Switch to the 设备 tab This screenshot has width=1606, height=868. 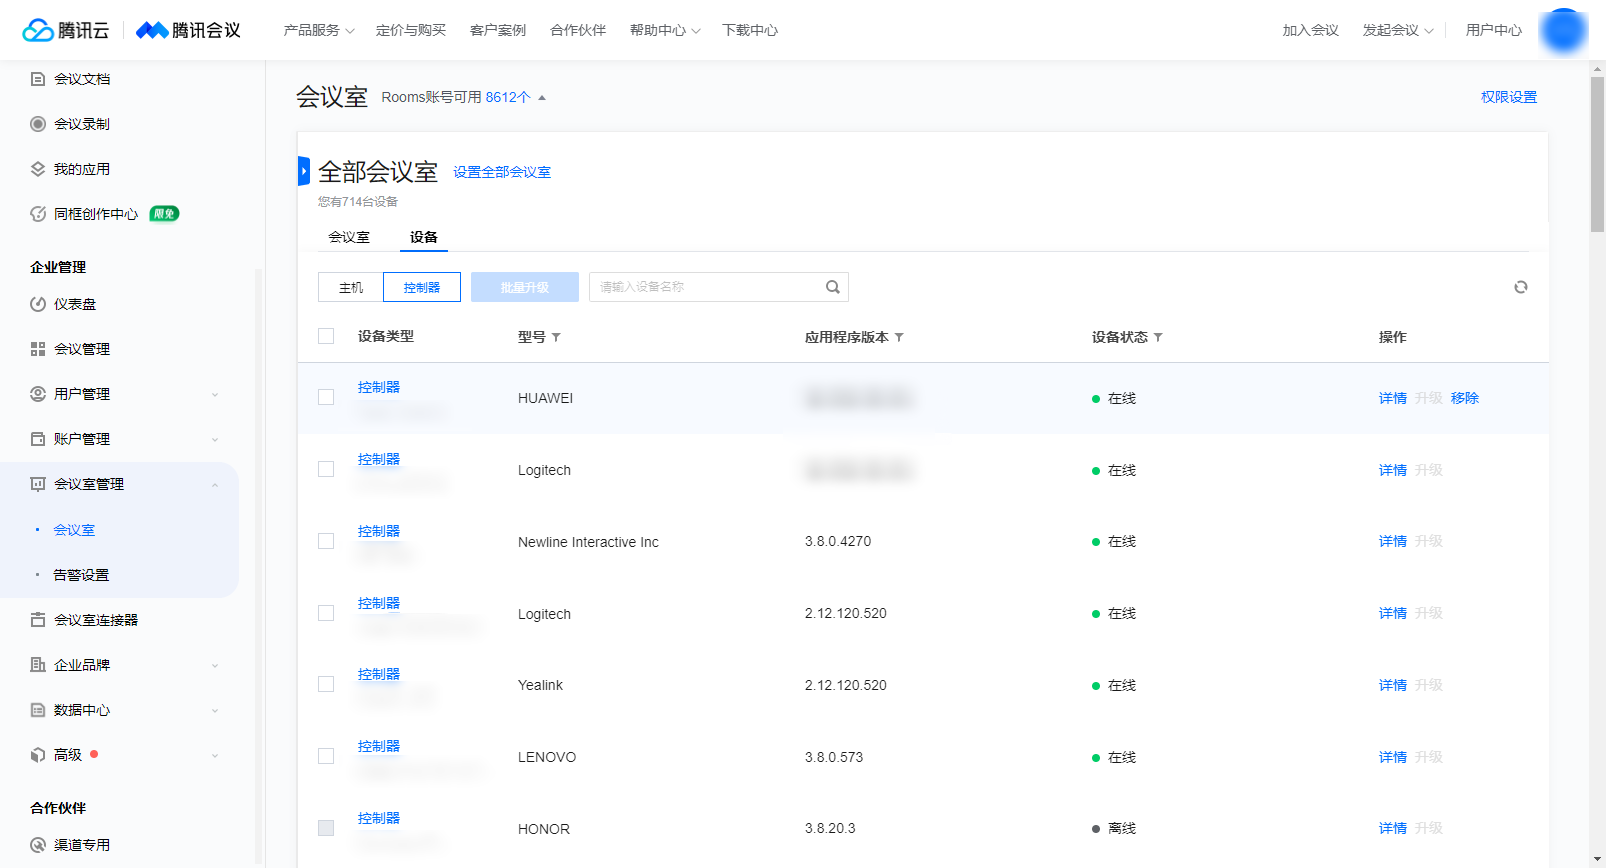424,237
